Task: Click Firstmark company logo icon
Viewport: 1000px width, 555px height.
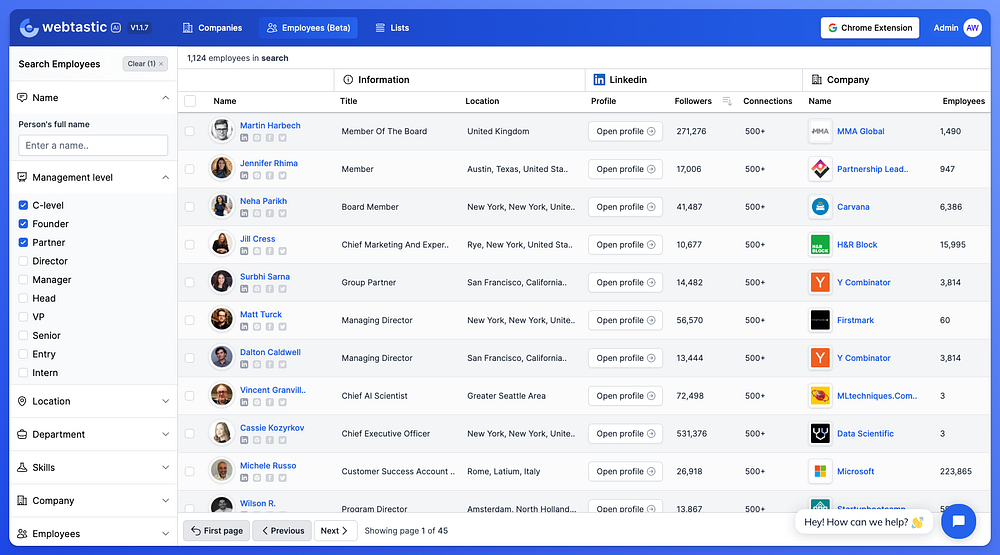Action: click(x=820, y=320)
